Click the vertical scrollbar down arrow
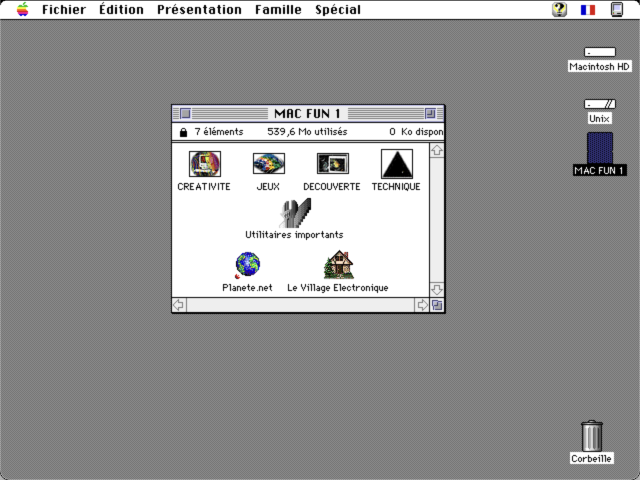 [x=437, y=290]
